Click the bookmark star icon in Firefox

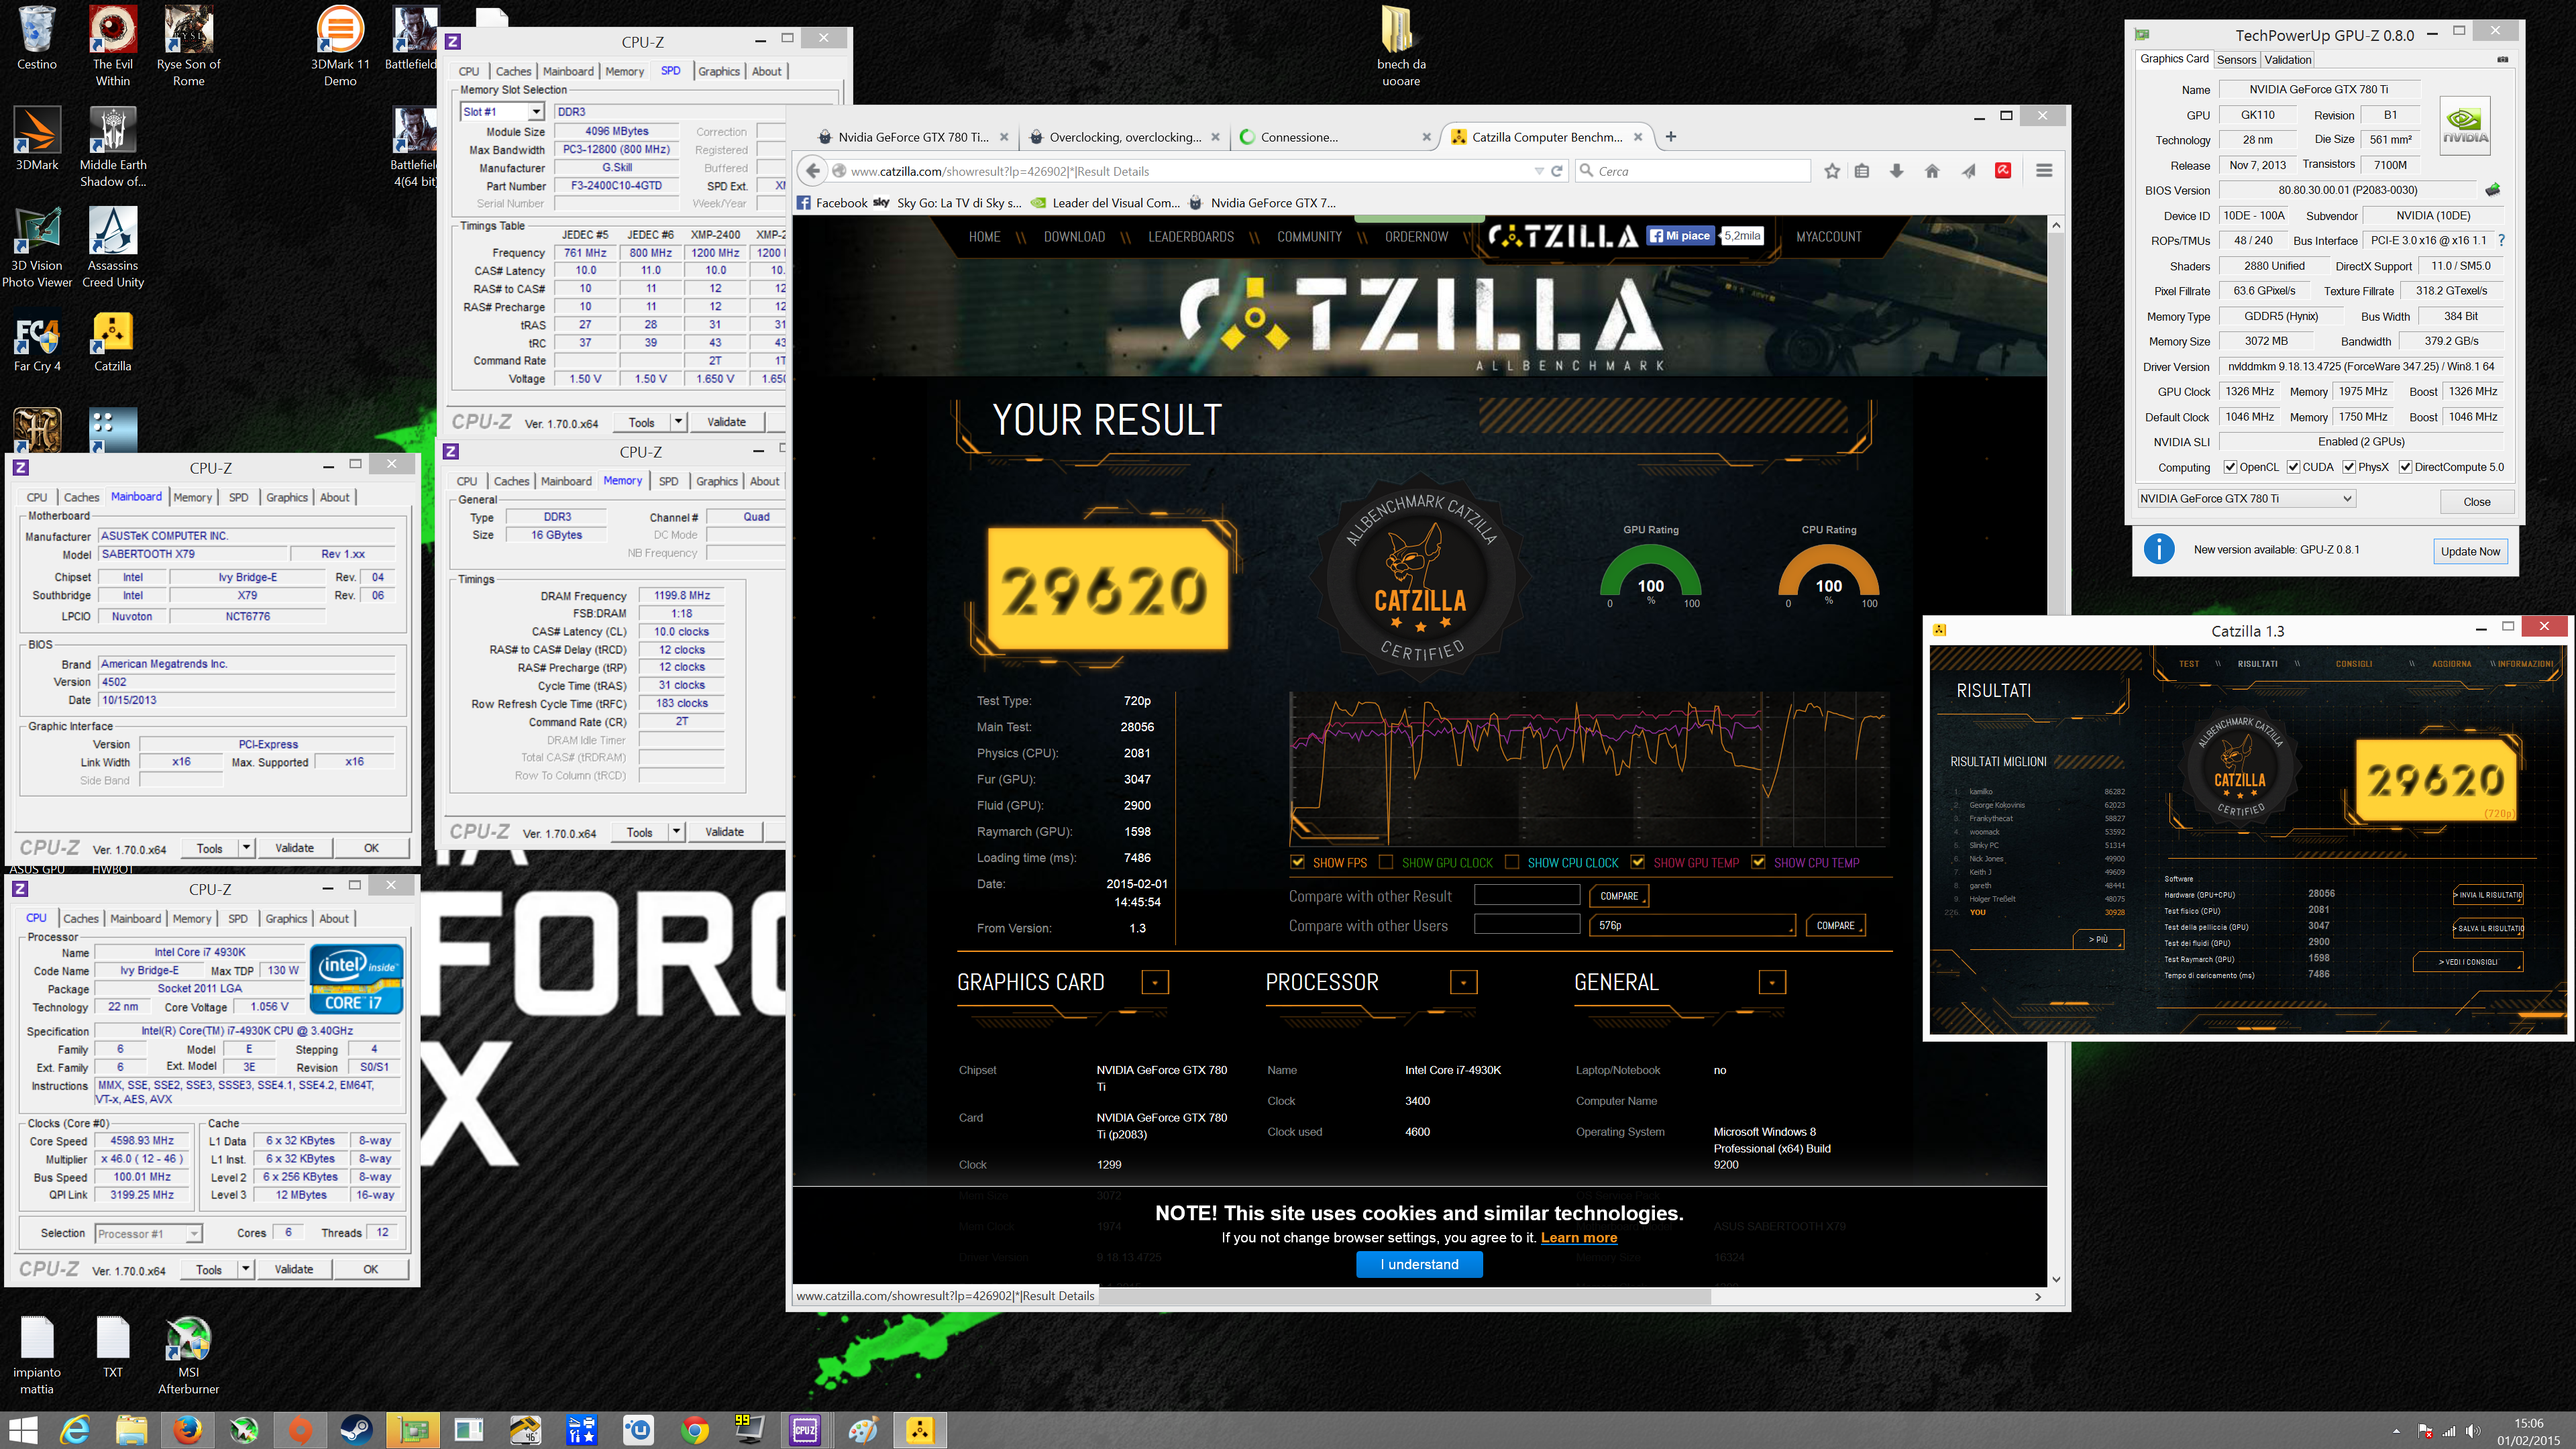(1831, 171)
